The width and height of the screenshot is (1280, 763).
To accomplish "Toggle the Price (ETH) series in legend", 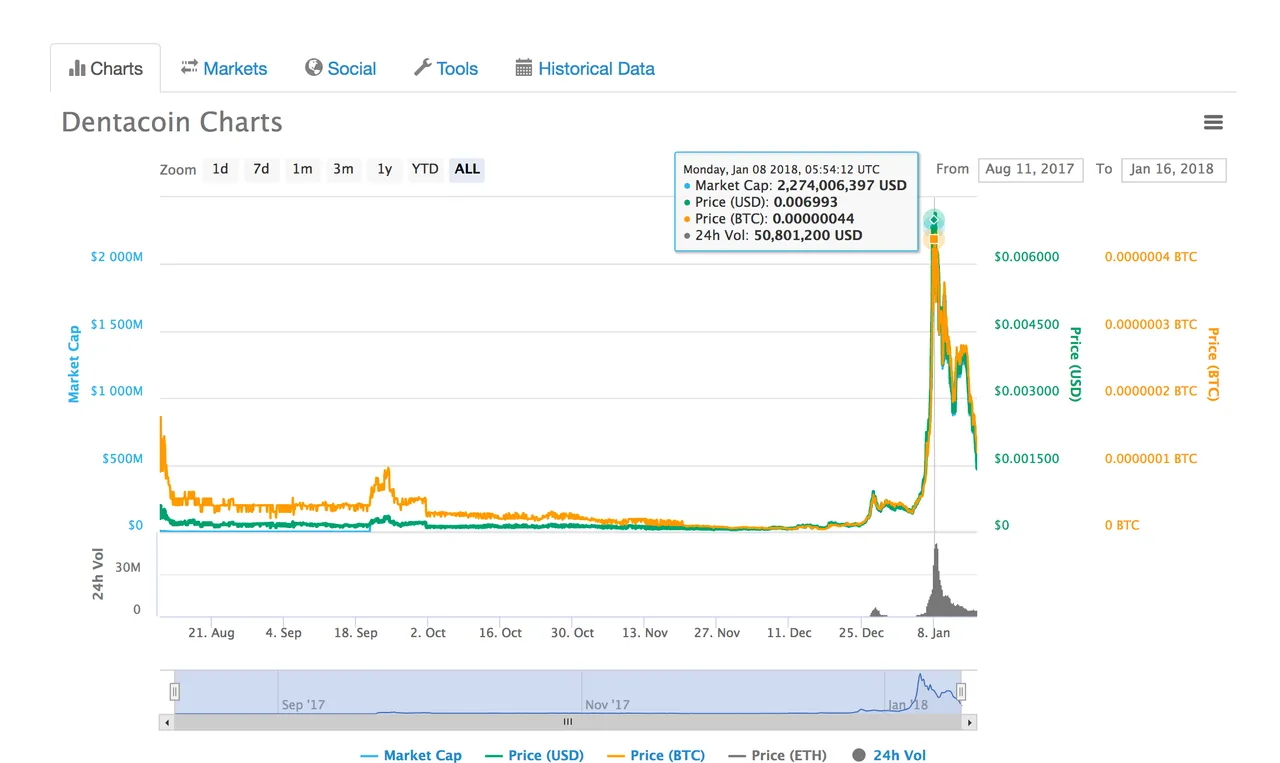I will point(778,755).
